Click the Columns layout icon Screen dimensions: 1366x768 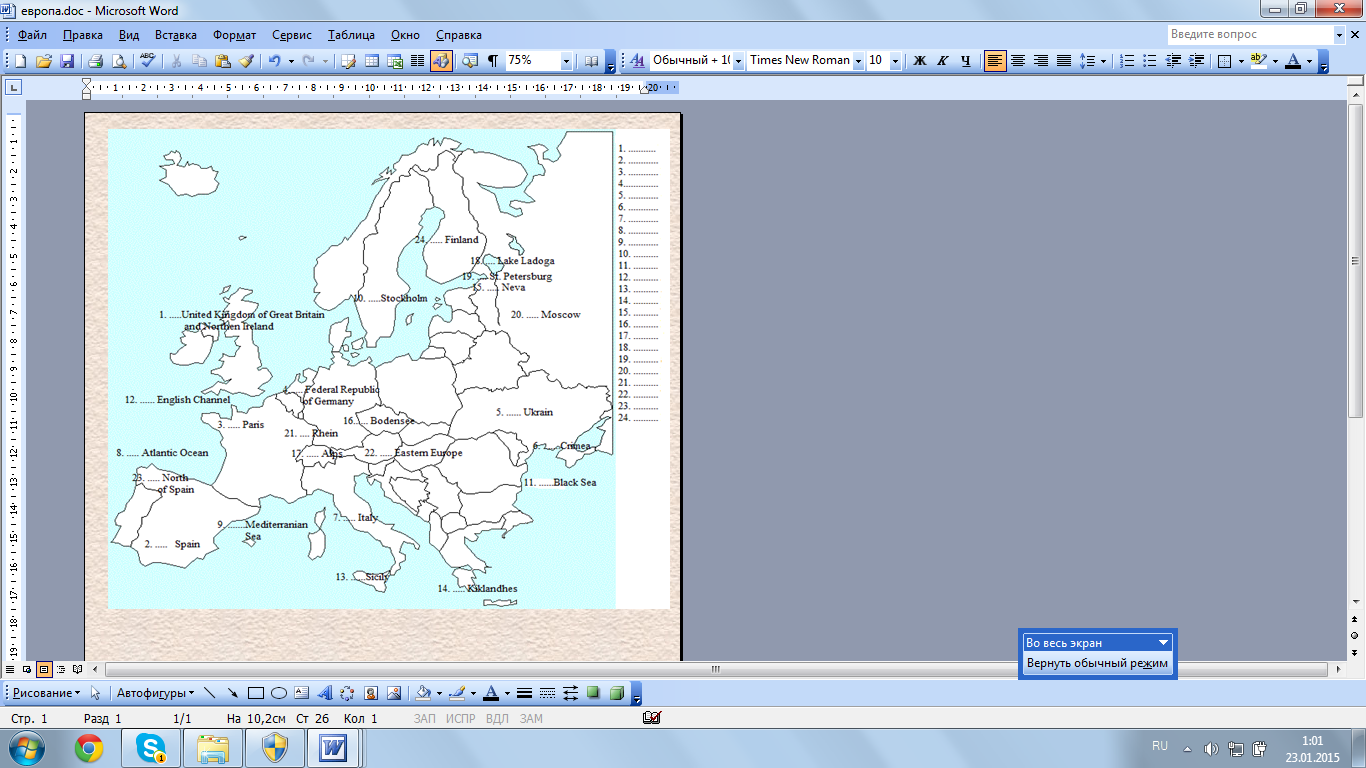click(418, 61)
